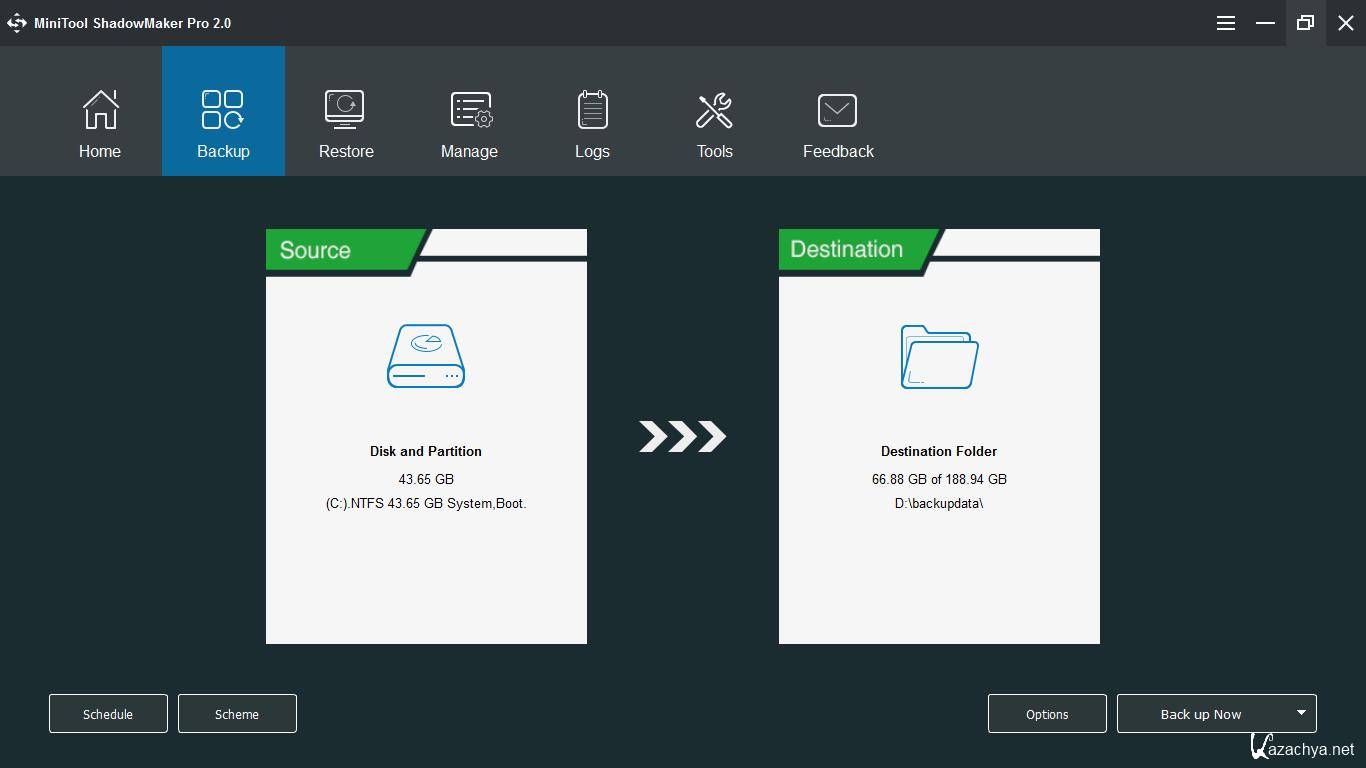Select the Destination panel header
This screenshot has width=1366, height=768.
tap(847, 250)
